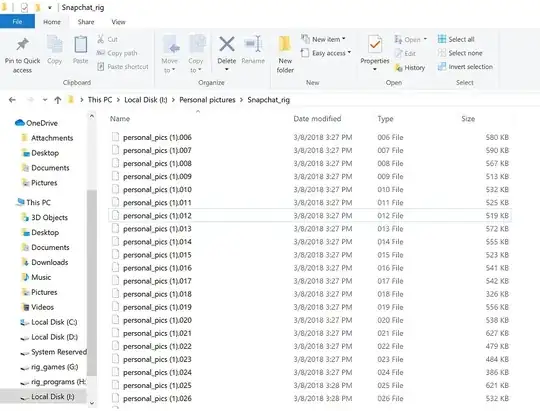The height and width of the screenshot is (411, 540).
Task: Sort by the Type column header
Action: click(385, 119)
